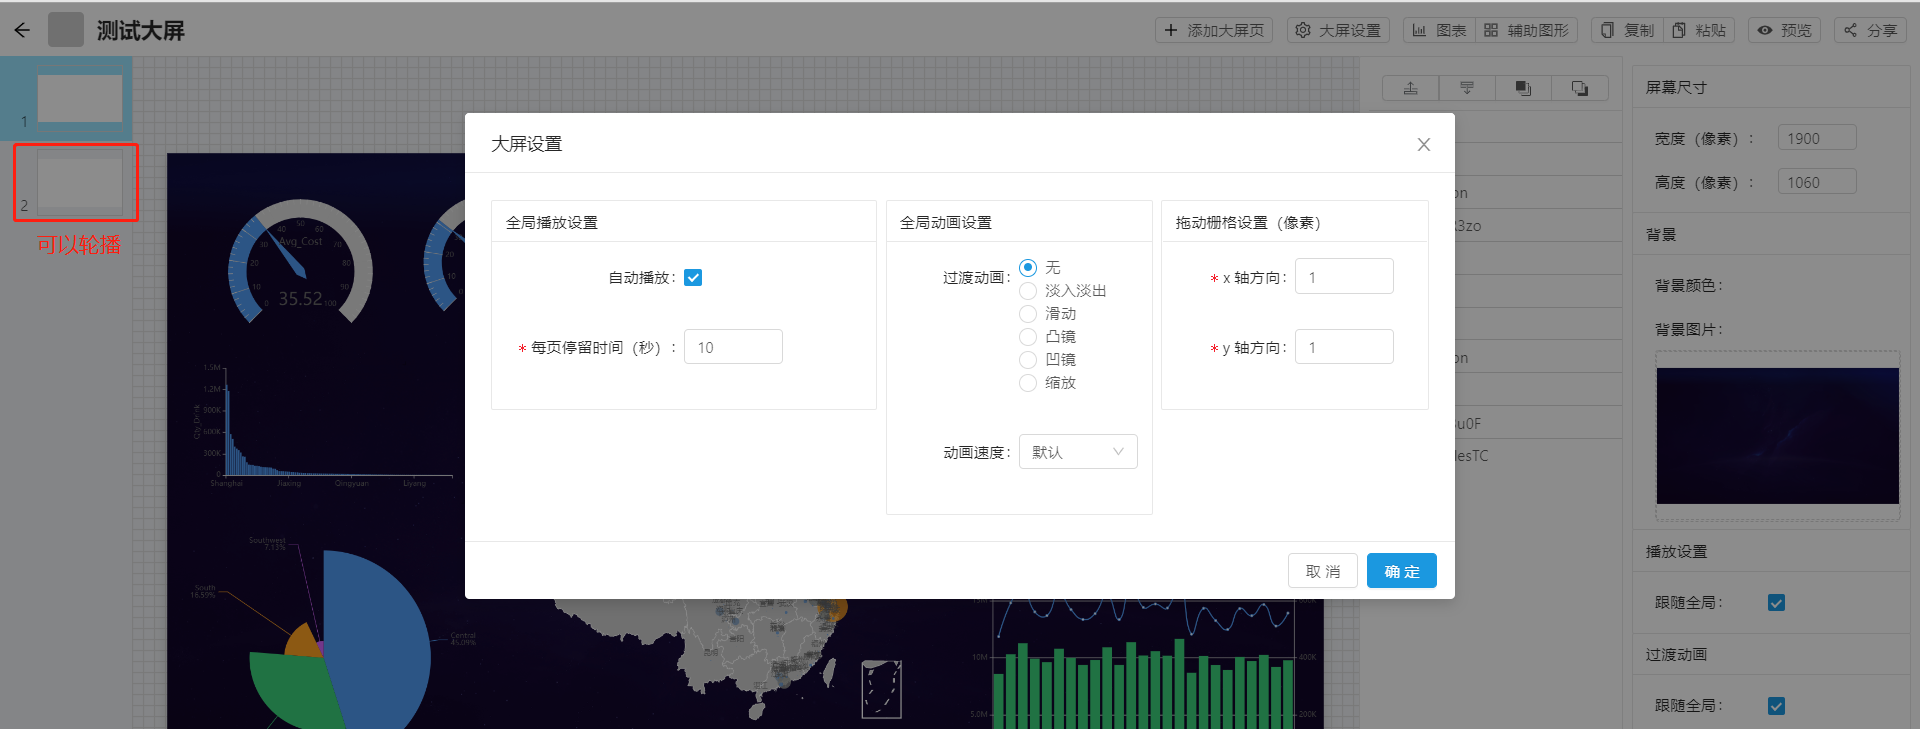Click the 每页停留时间 seconds input field
Screen dimensions: 1920x729
733,347
